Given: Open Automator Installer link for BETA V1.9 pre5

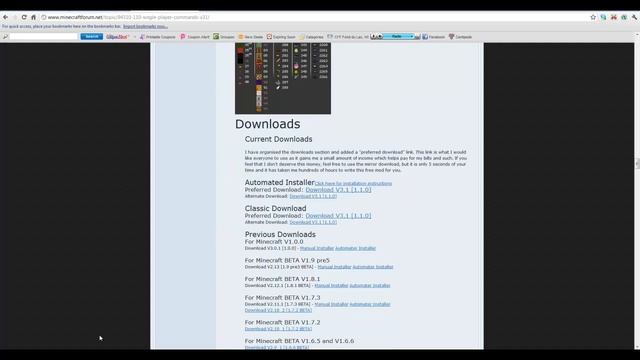Looking at the screenshot, I should tap(373, 267).
